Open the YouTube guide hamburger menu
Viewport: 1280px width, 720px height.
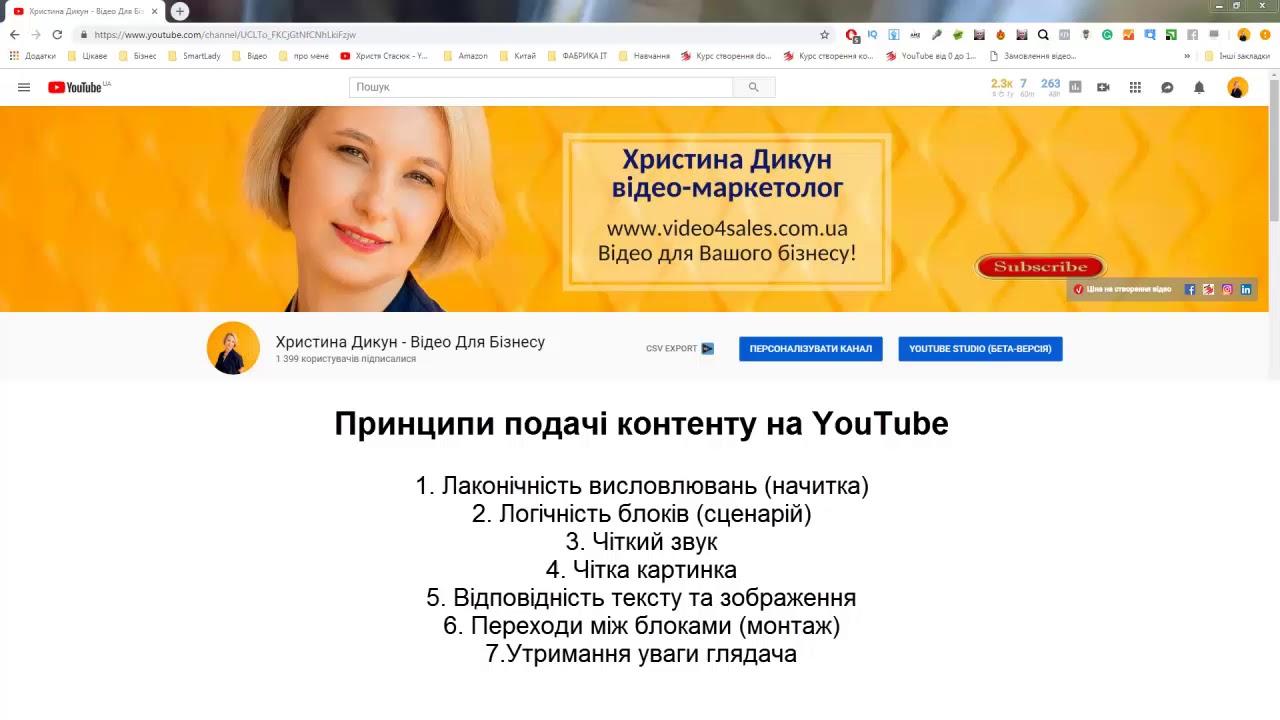[24, 87]
